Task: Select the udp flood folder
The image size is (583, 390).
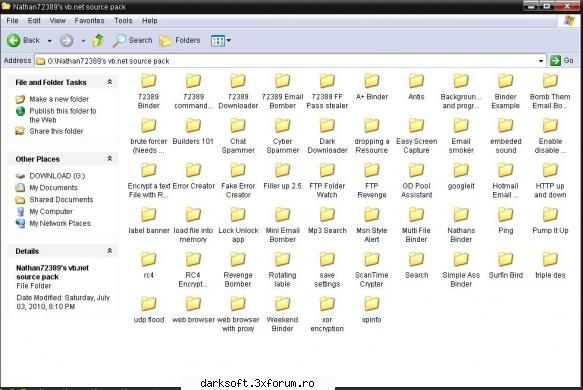Action: [149, 310]
